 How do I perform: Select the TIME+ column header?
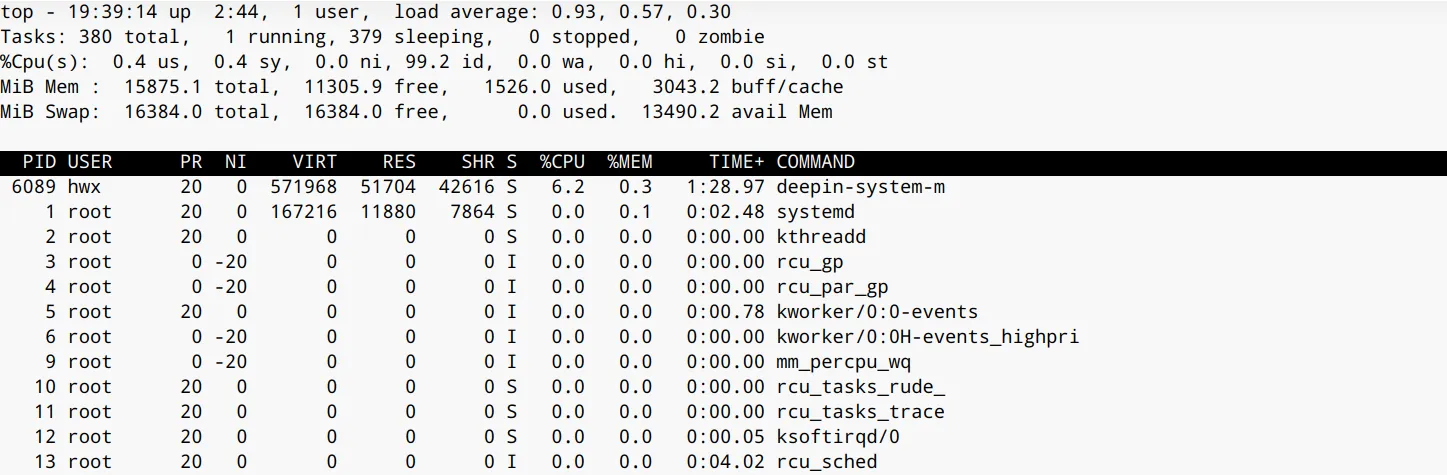tap(736, 162)
